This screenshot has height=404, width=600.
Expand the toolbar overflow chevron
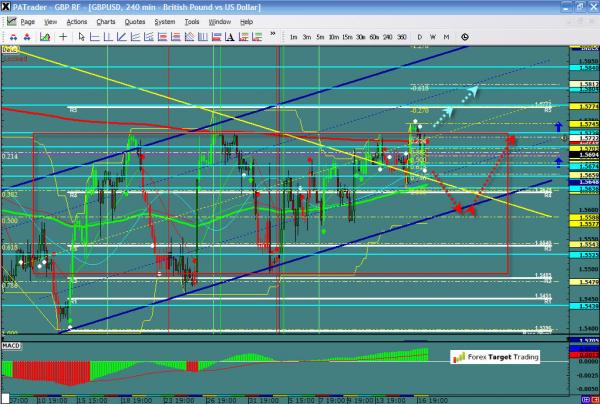tap(273, 34)
